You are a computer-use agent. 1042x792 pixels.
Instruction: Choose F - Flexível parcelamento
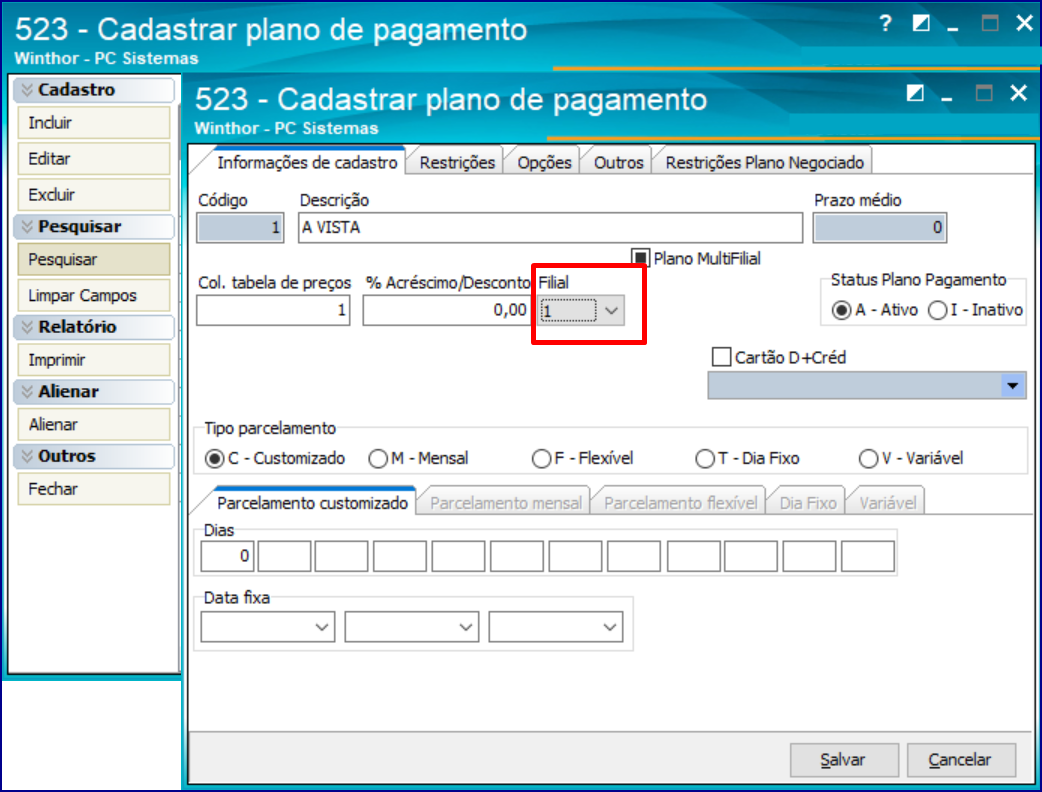click(x=541, y=458)
